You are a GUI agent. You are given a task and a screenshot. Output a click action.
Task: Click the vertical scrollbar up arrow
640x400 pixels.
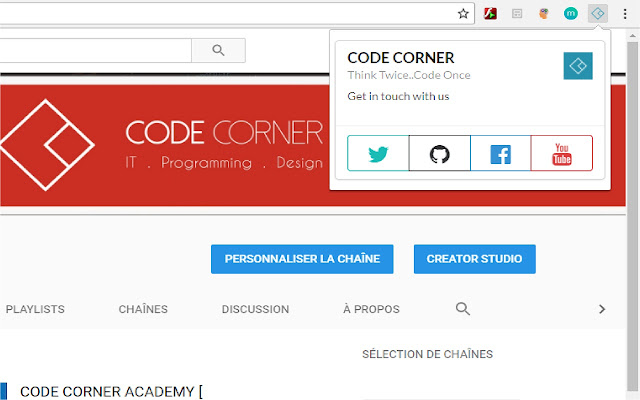point(633,36)
